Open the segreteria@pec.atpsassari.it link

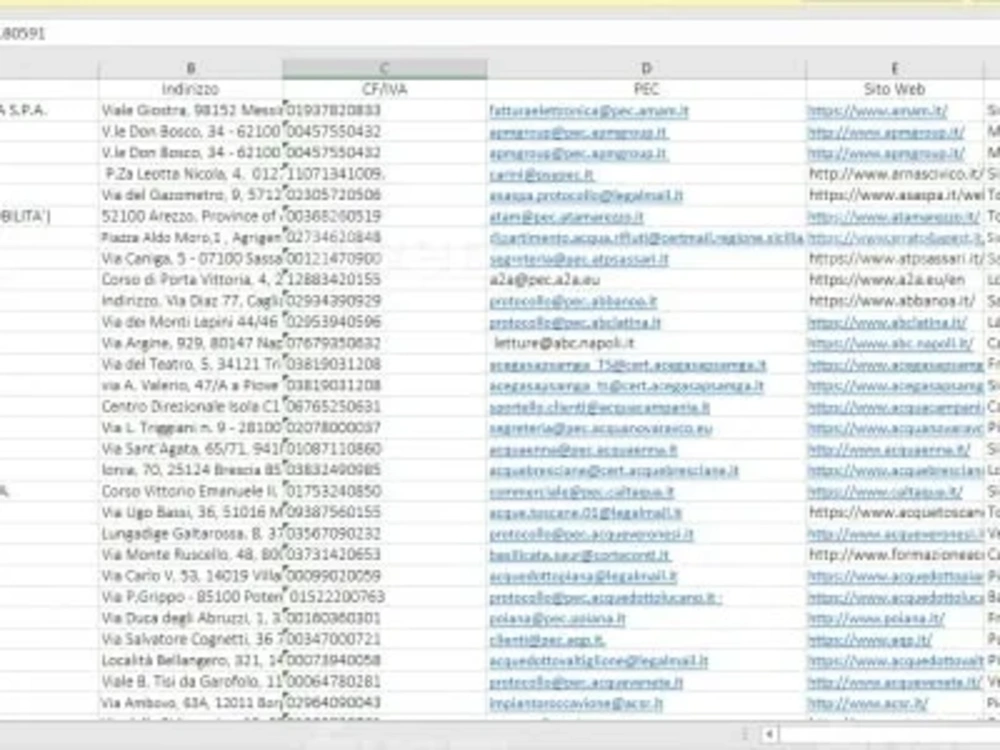(578, 259)
